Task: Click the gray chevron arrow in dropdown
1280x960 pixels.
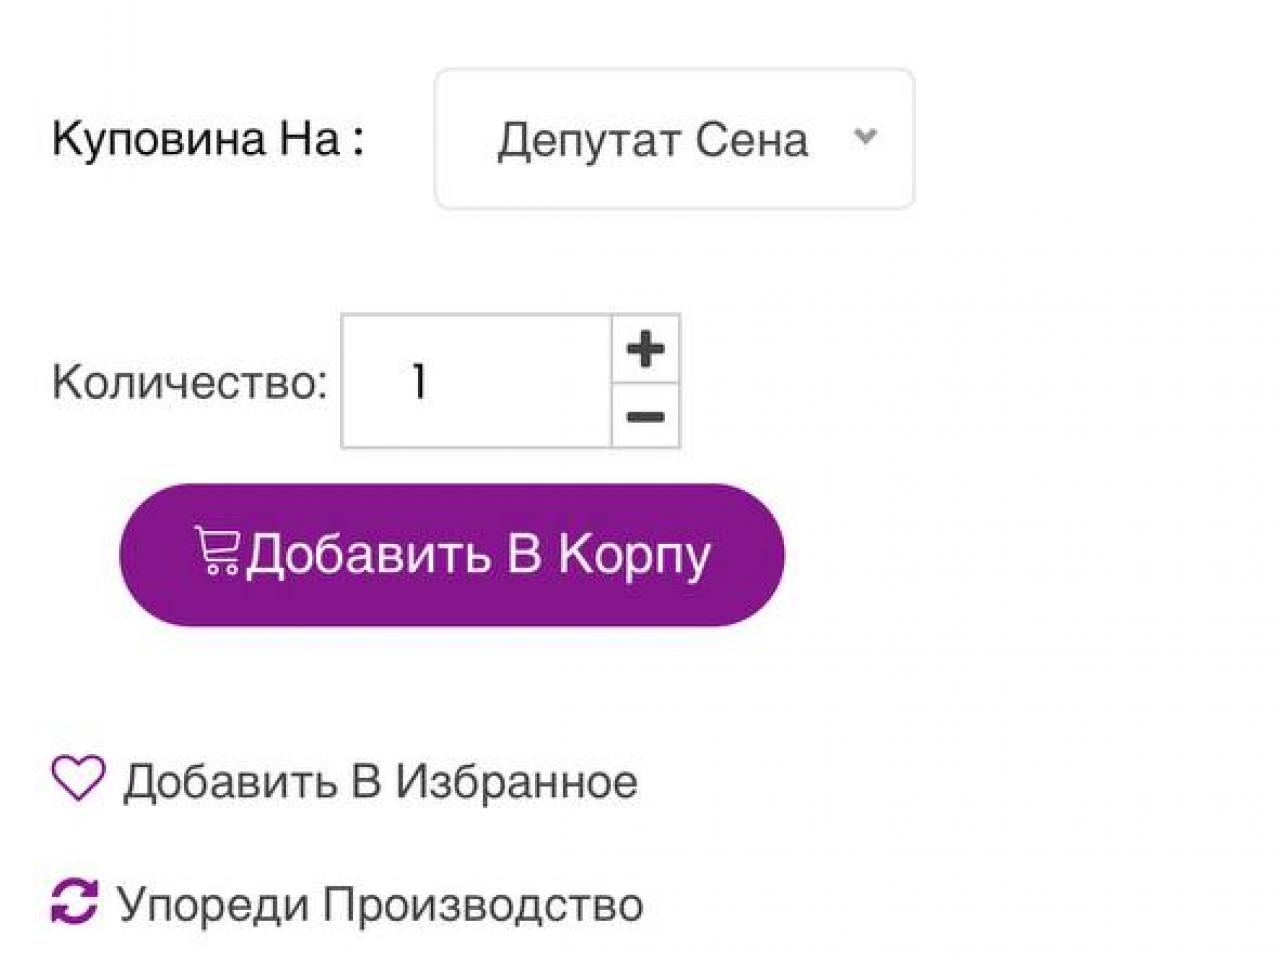Action: click(865, 137)
